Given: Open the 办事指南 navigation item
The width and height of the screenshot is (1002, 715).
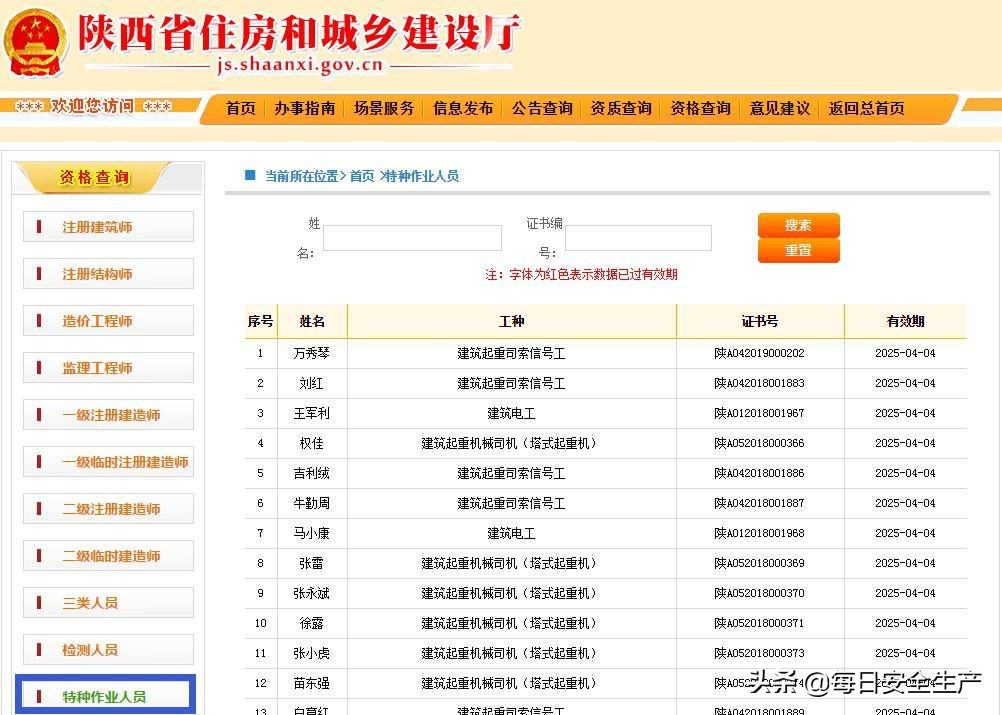Looking at the screenshot, I should tap(305, 108).
